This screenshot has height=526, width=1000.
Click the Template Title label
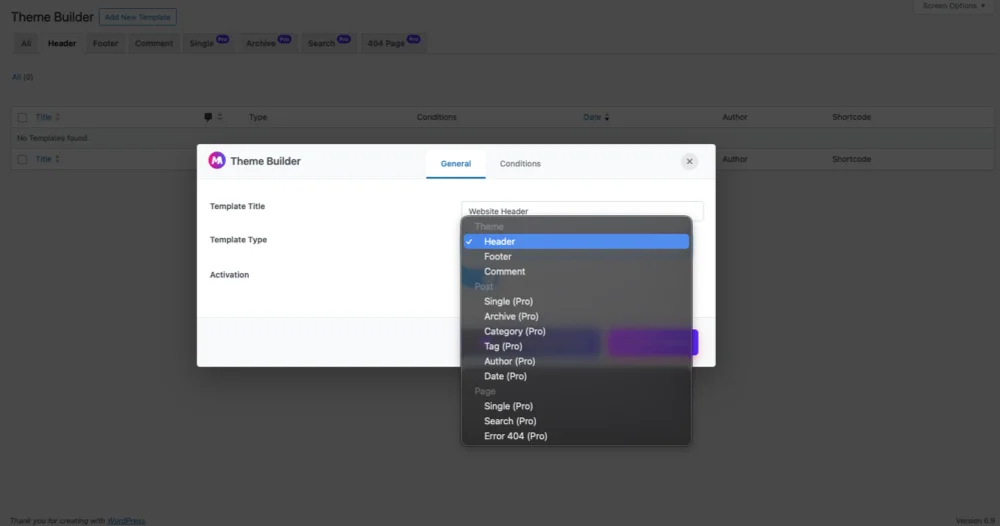(237, 207)
